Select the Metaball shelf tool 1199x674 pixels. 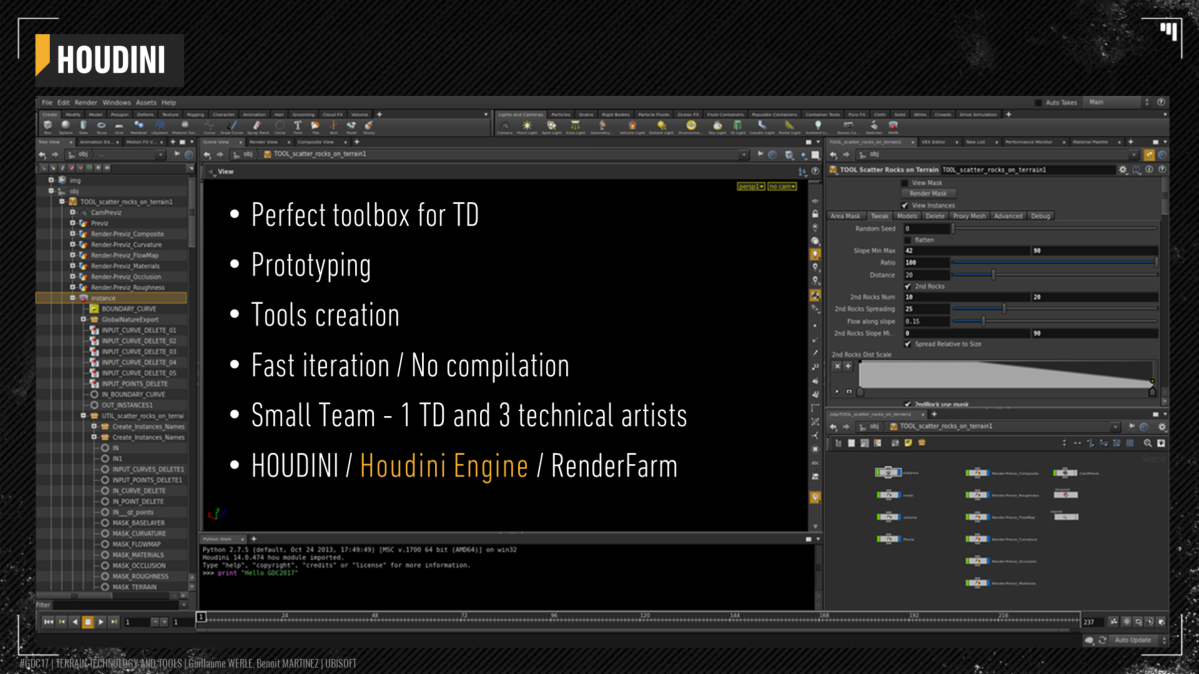138,127
